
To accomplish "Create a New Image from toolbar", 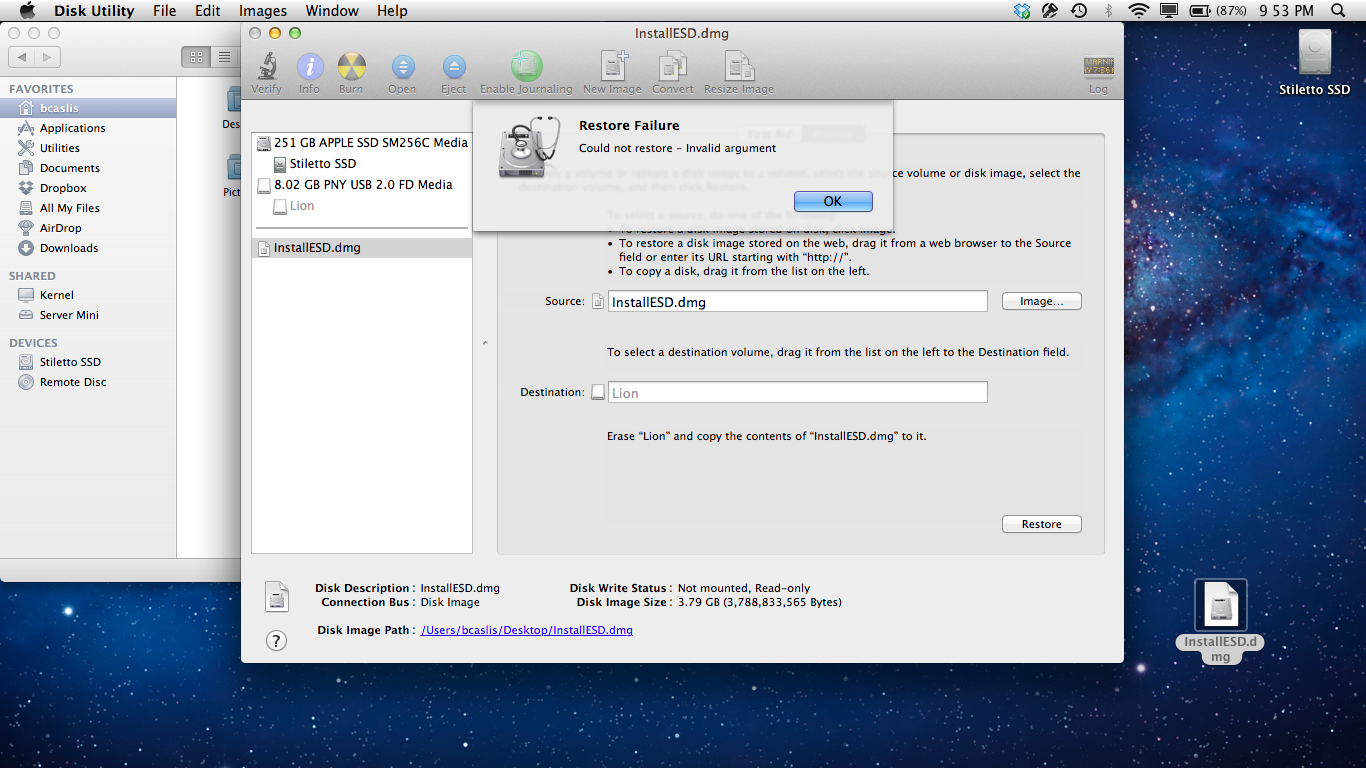I will [x=612, y=67].
